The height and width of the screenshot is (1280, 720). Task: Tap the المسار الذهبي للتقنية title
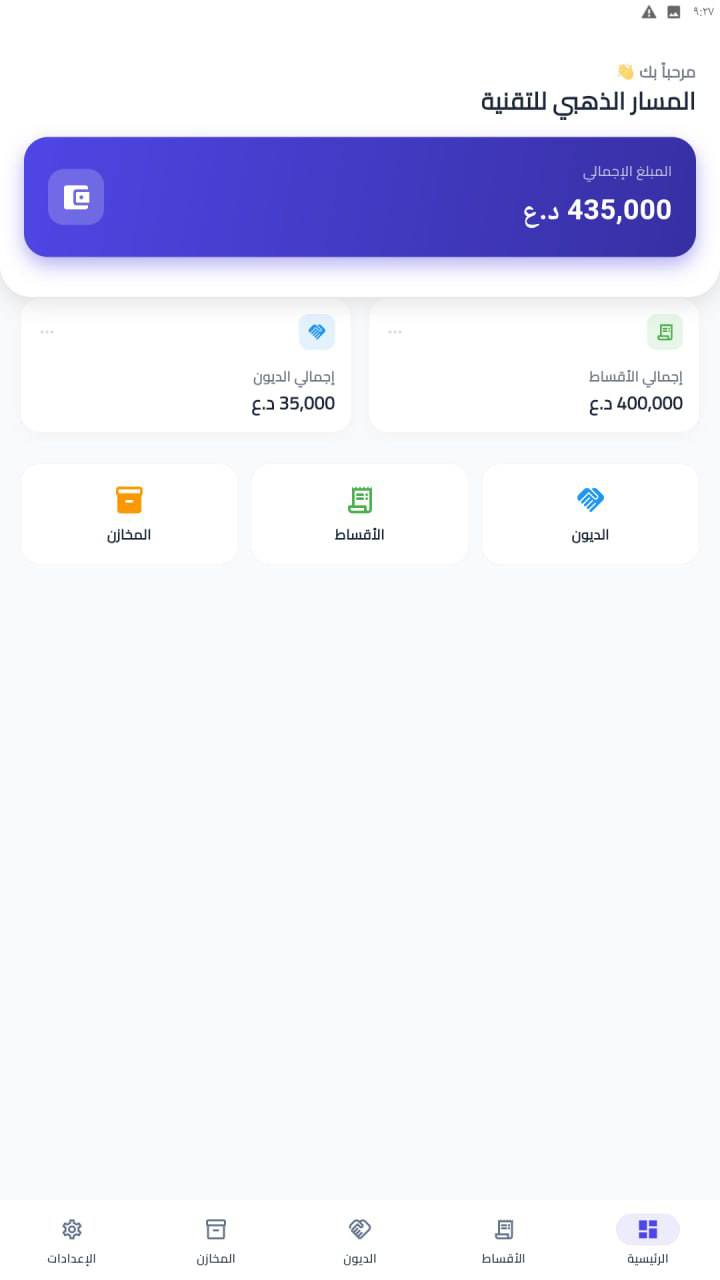(x=588, y=102)
